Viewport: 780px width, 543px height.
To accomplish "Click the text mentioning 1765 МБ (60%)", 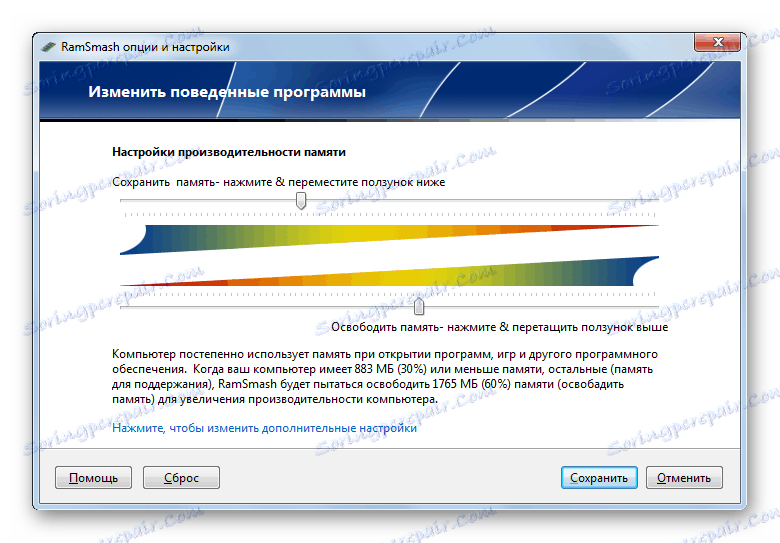I will 471,384.
